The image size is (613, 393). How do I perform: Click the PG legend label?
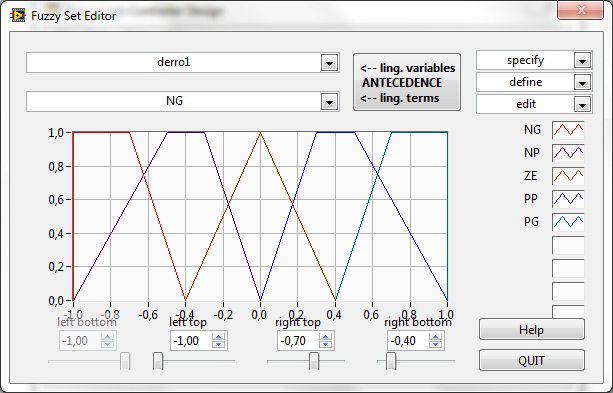point(531,222)
